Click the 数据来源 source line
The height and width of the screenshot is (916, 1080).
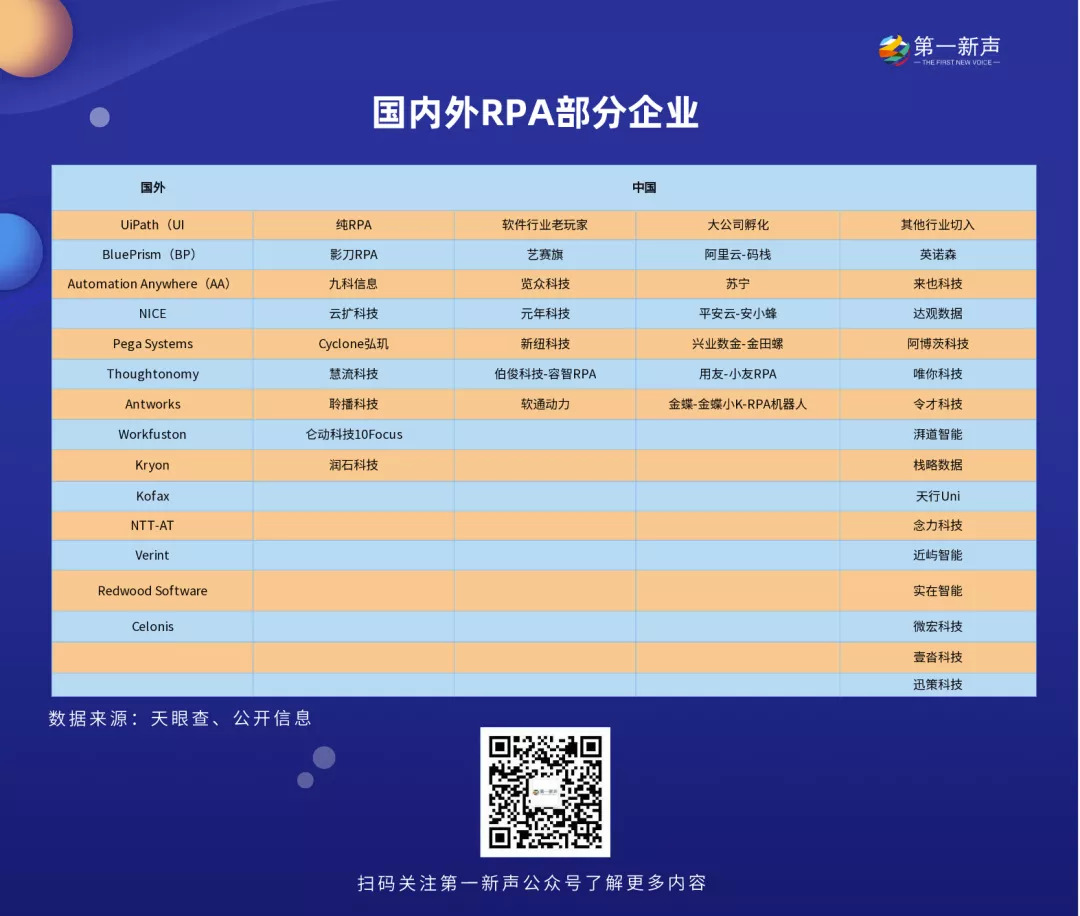point(180,718)
